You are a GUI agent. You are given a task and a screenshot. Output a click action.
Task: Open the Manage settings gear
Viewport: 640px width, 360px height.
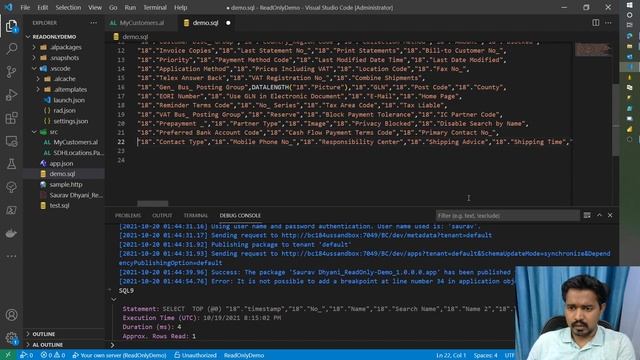[11, 338]
